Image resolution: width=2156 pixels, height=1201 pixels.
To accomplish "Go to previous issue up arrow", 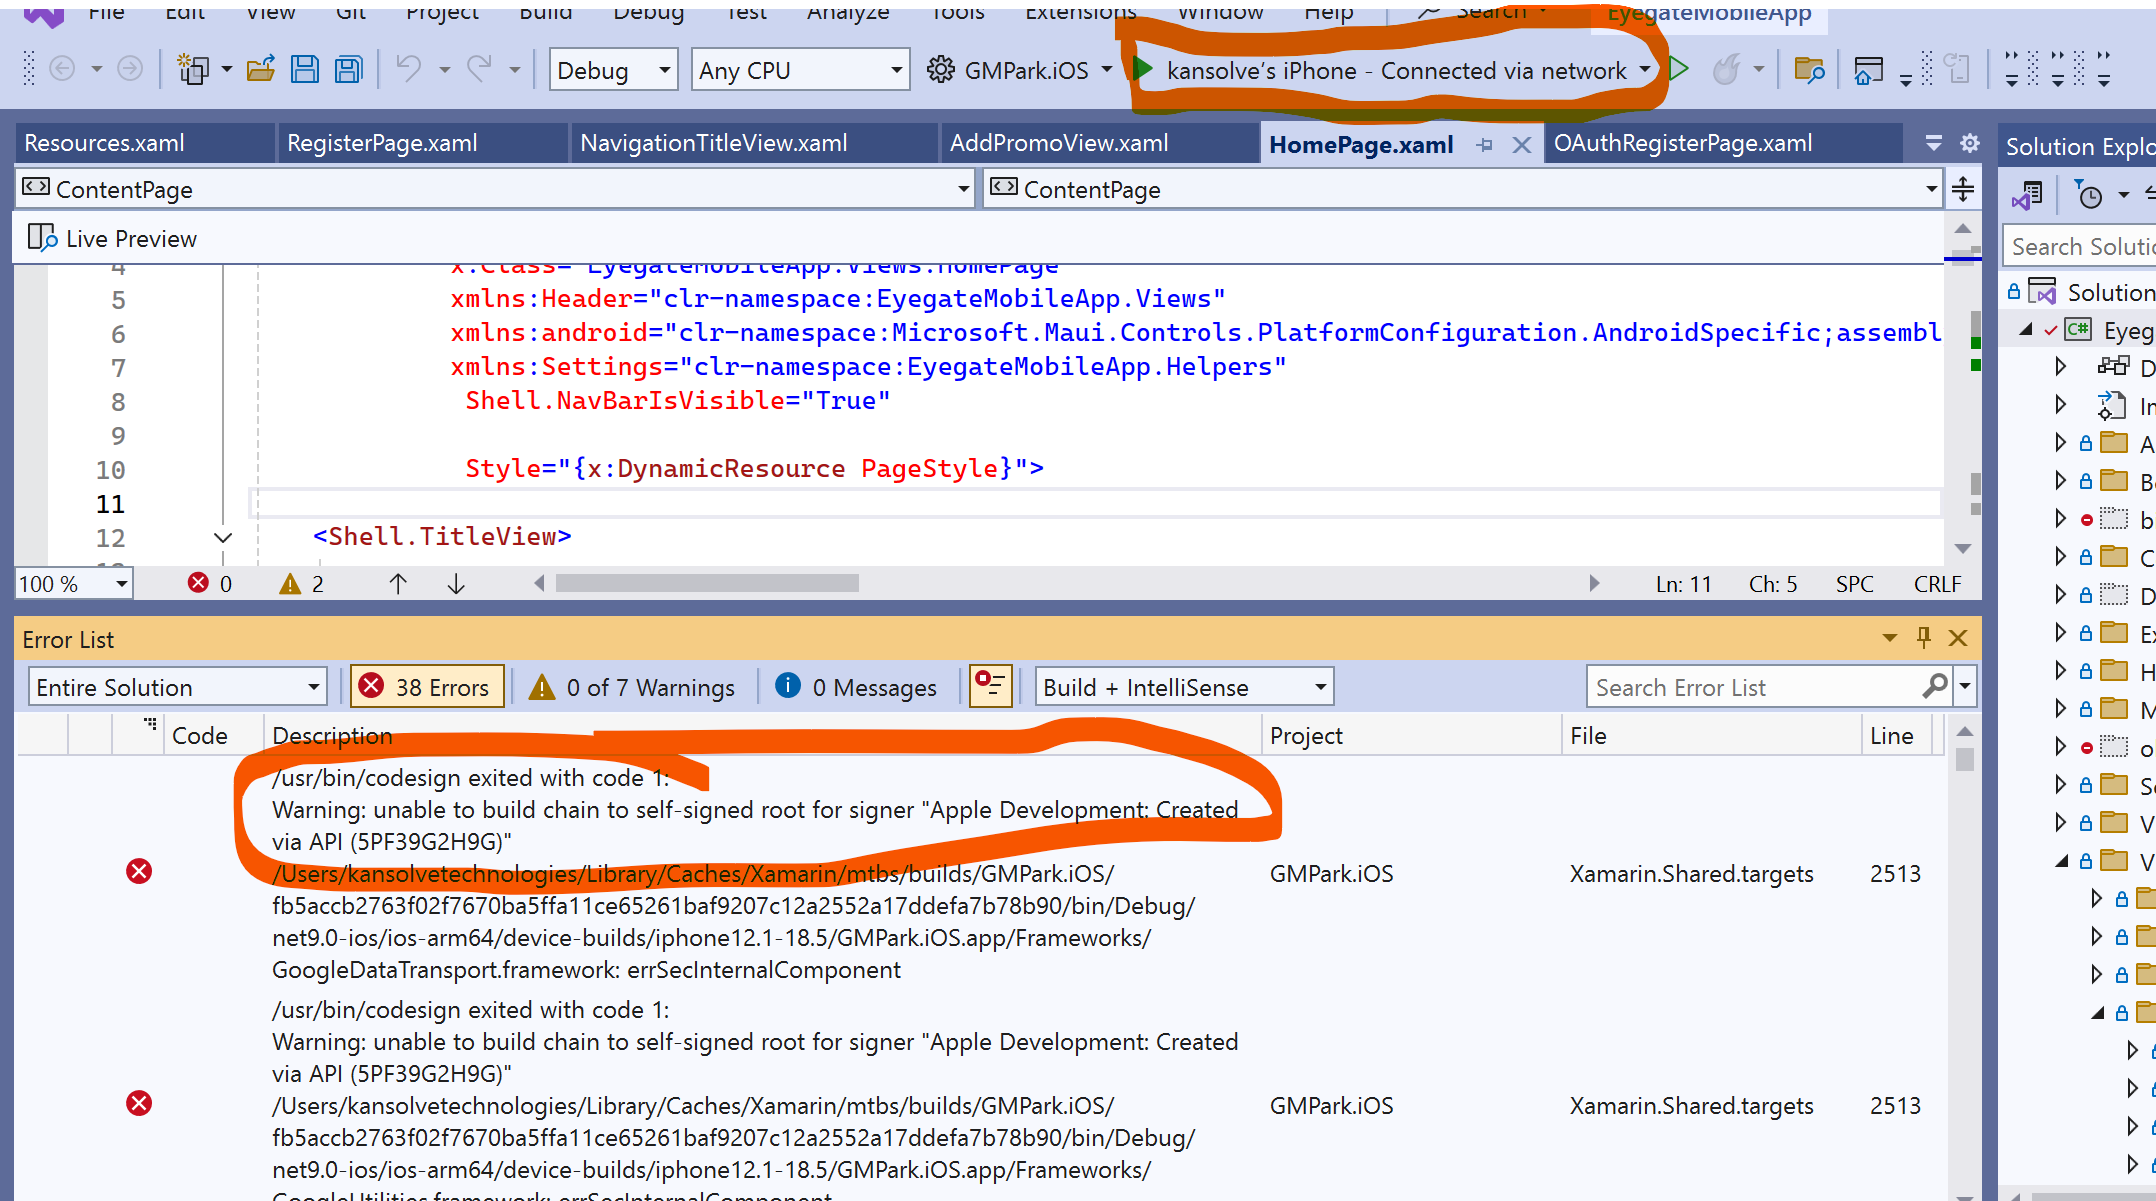I will click(398, 584).
